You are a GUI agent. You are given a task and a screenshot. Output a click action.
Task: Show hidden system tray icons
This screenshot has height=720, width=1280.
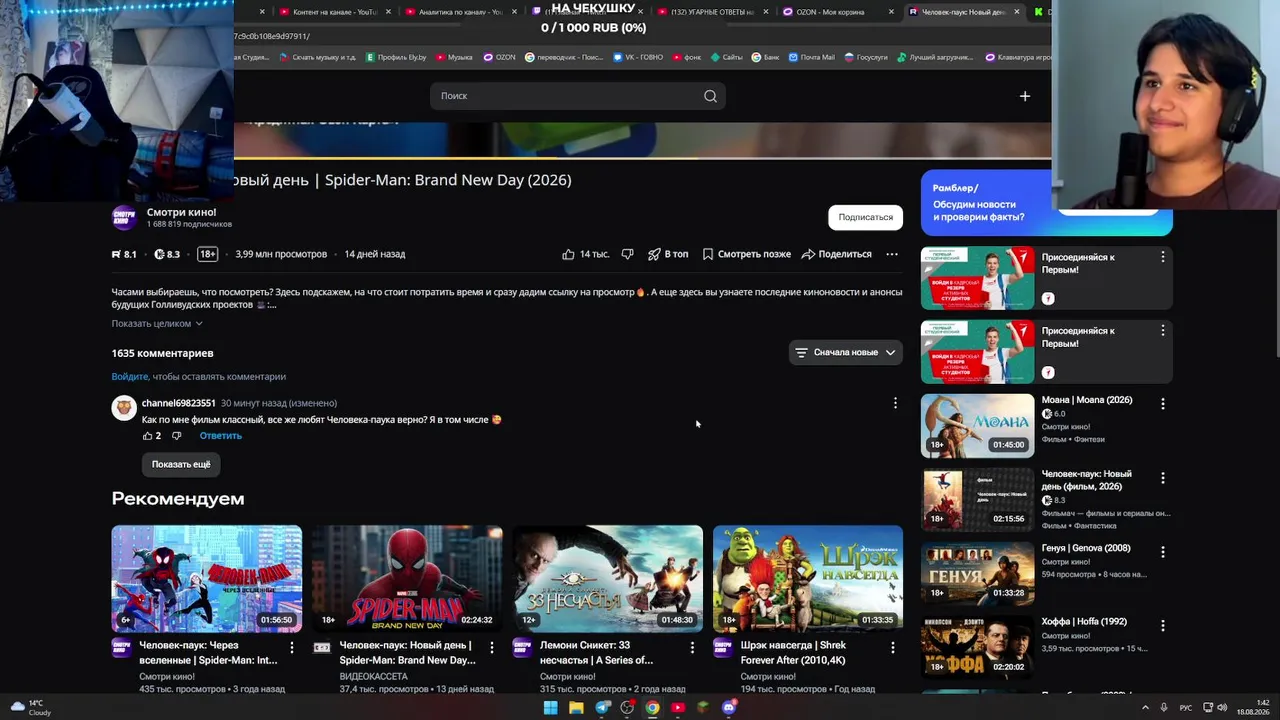point(1145,708)
